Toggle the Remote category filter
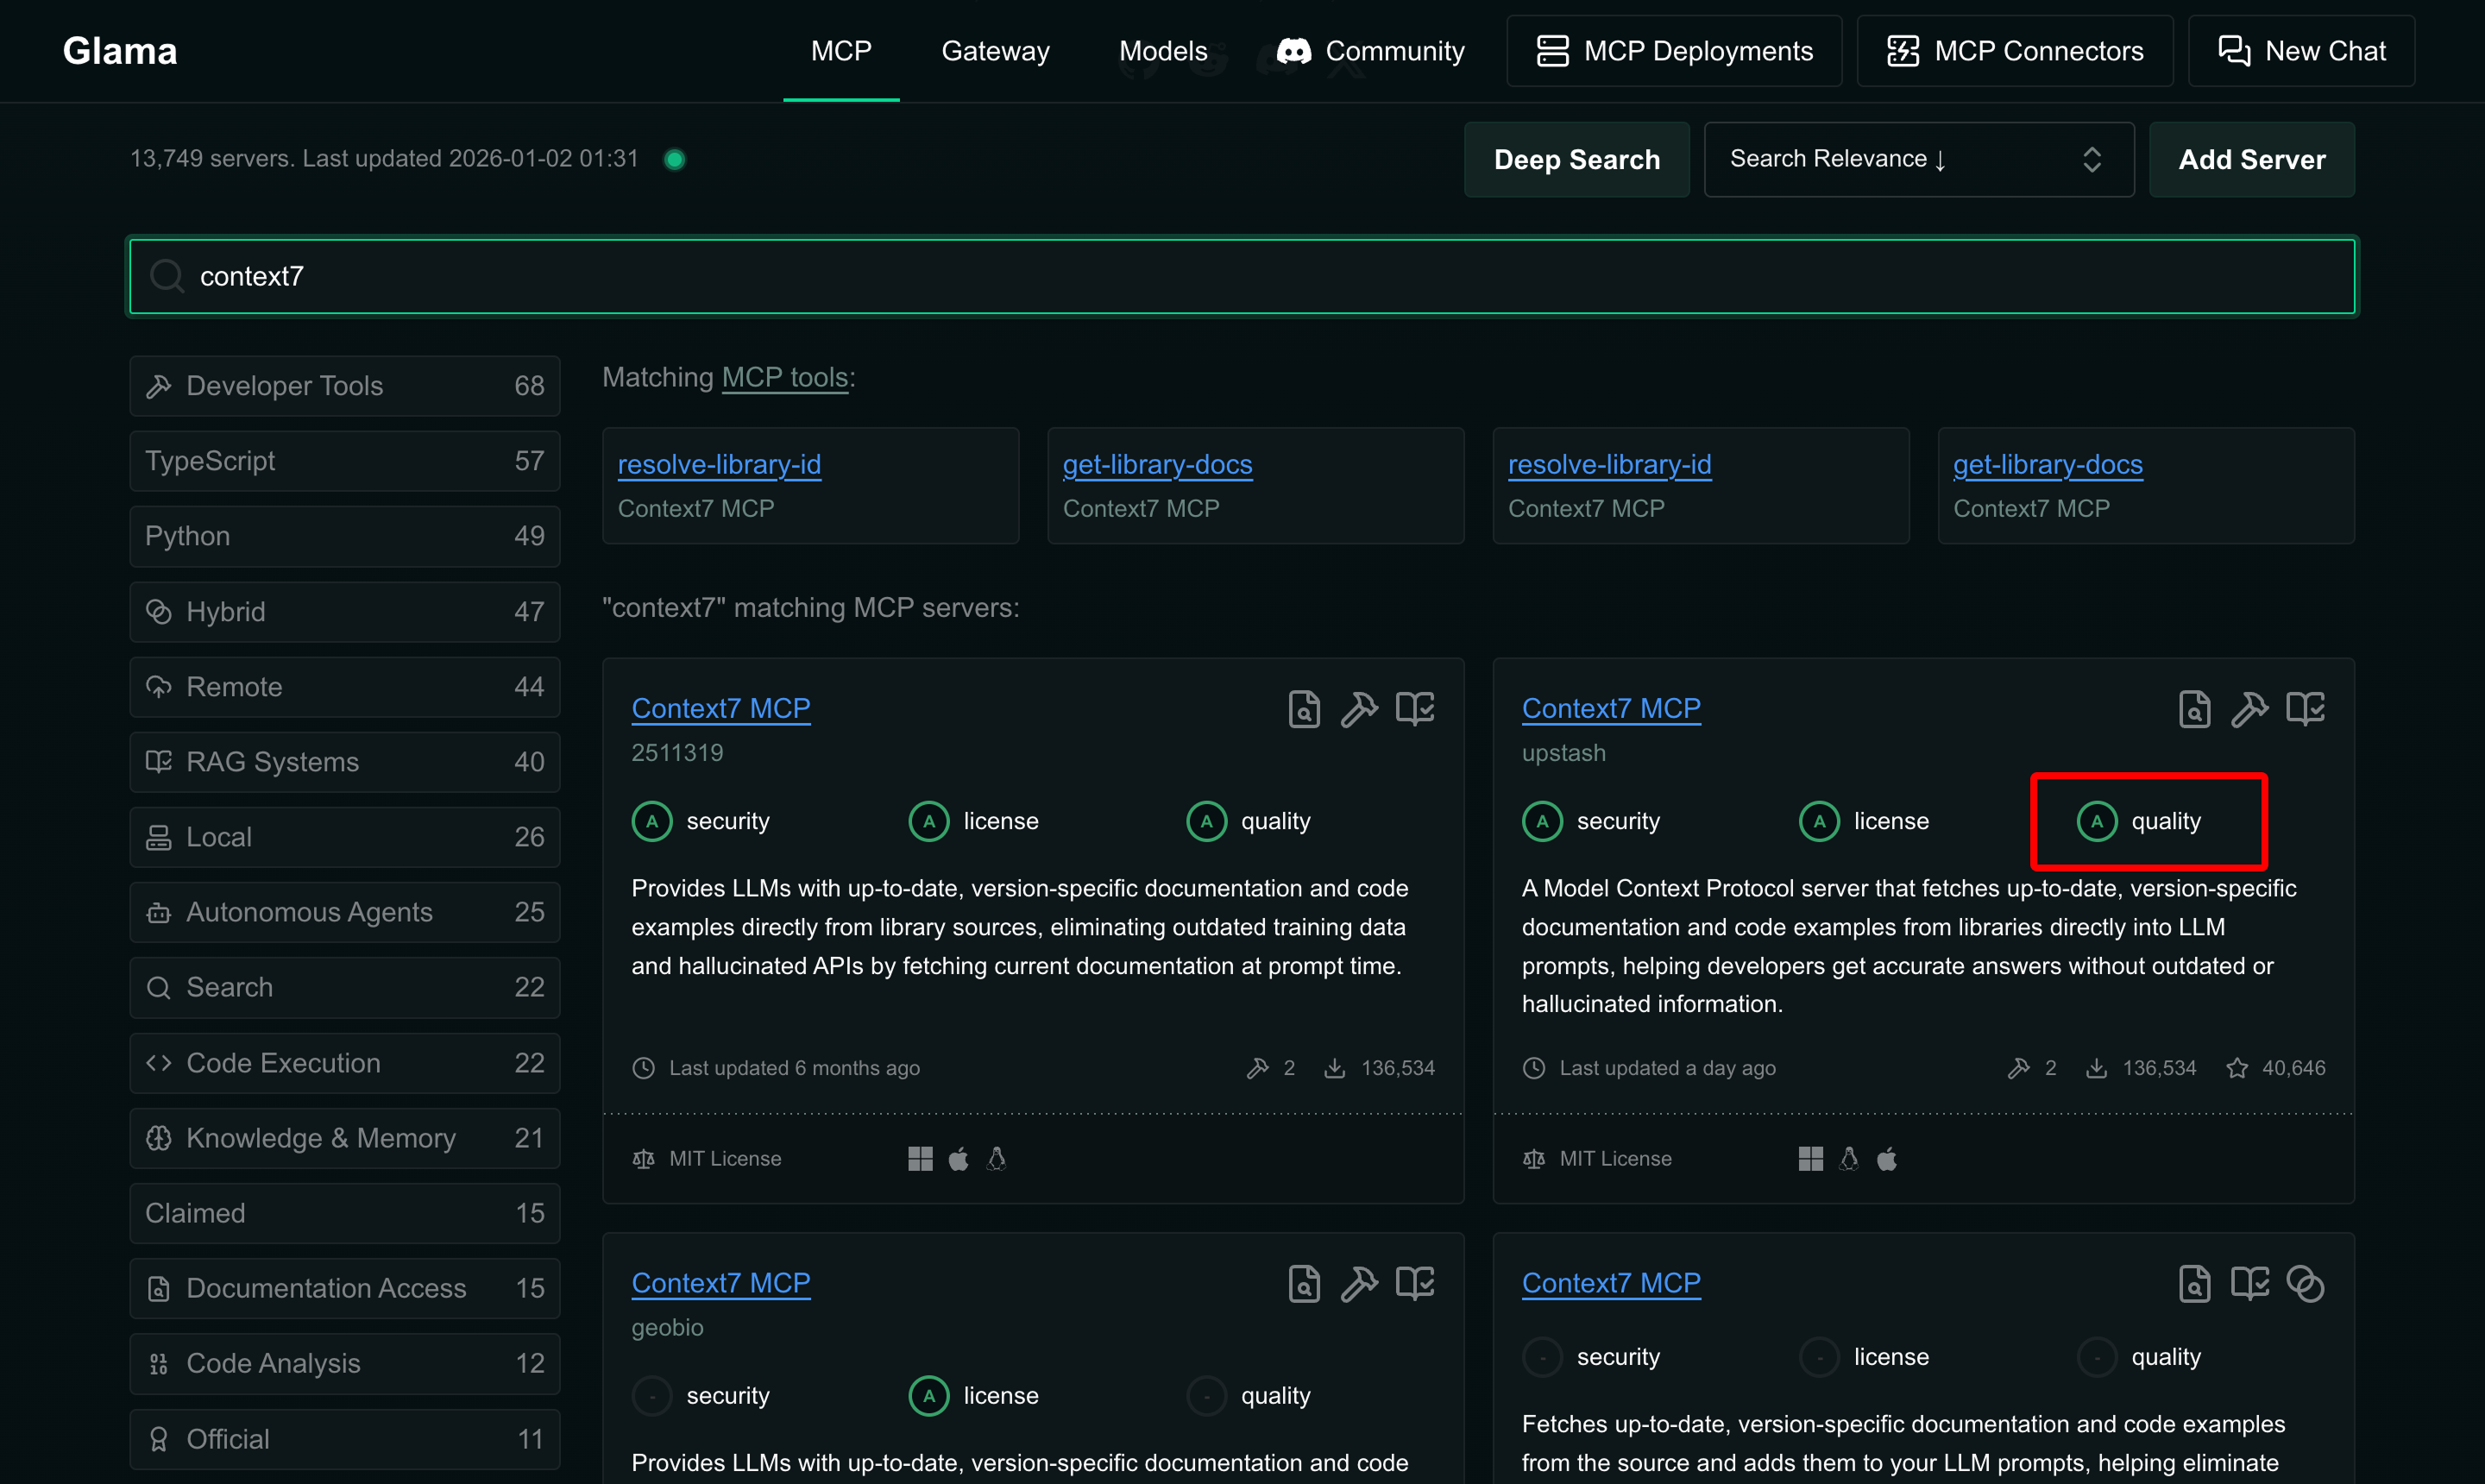Image resolution: width=2485 pixels, height=1484 pixels. tap(344, 687)
